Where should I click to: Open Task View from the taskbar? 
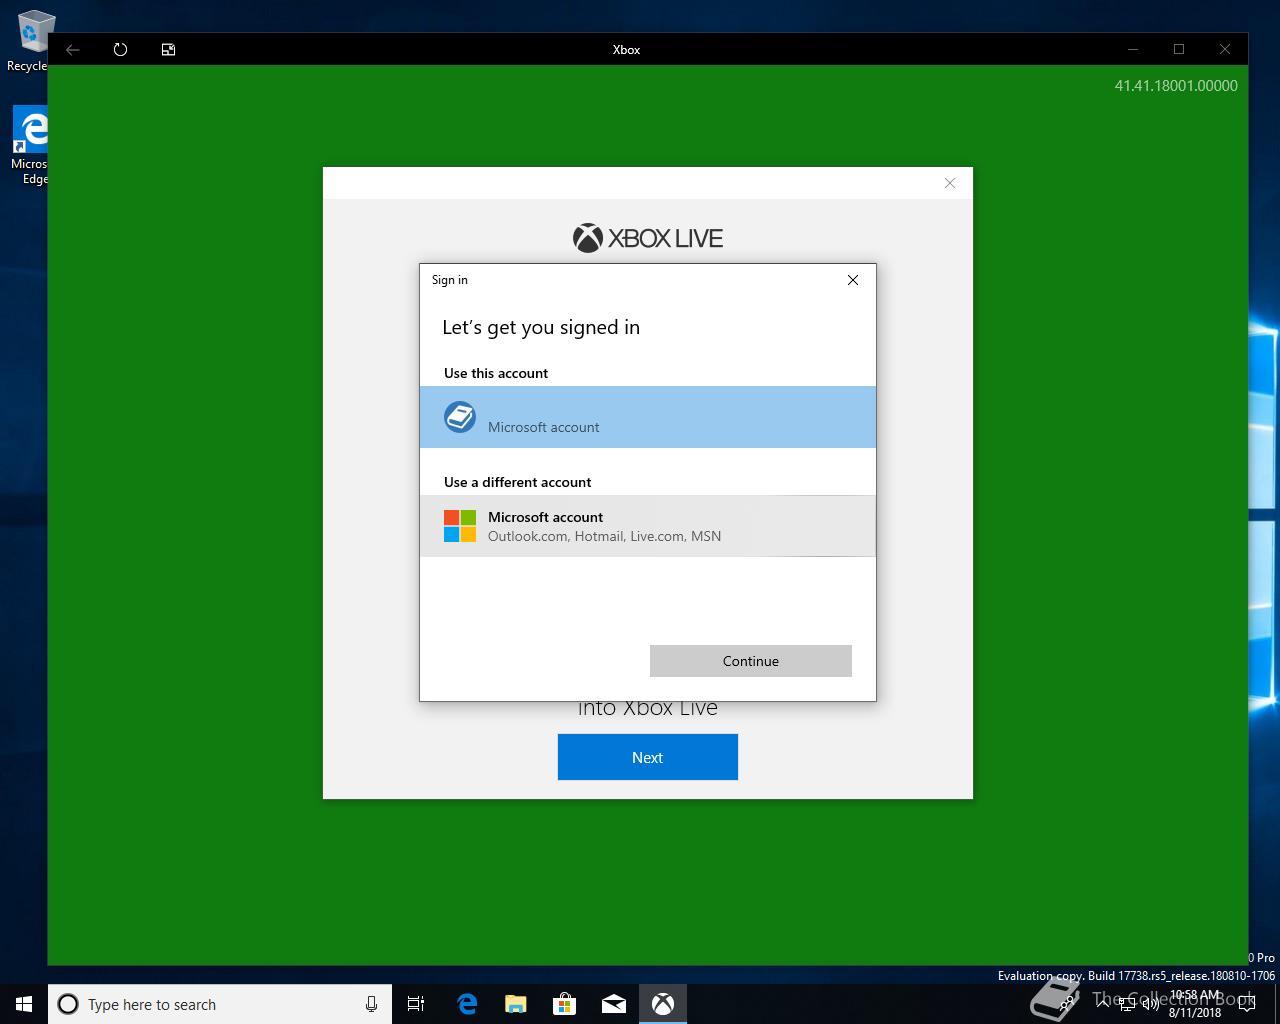tap(416, 1004)
